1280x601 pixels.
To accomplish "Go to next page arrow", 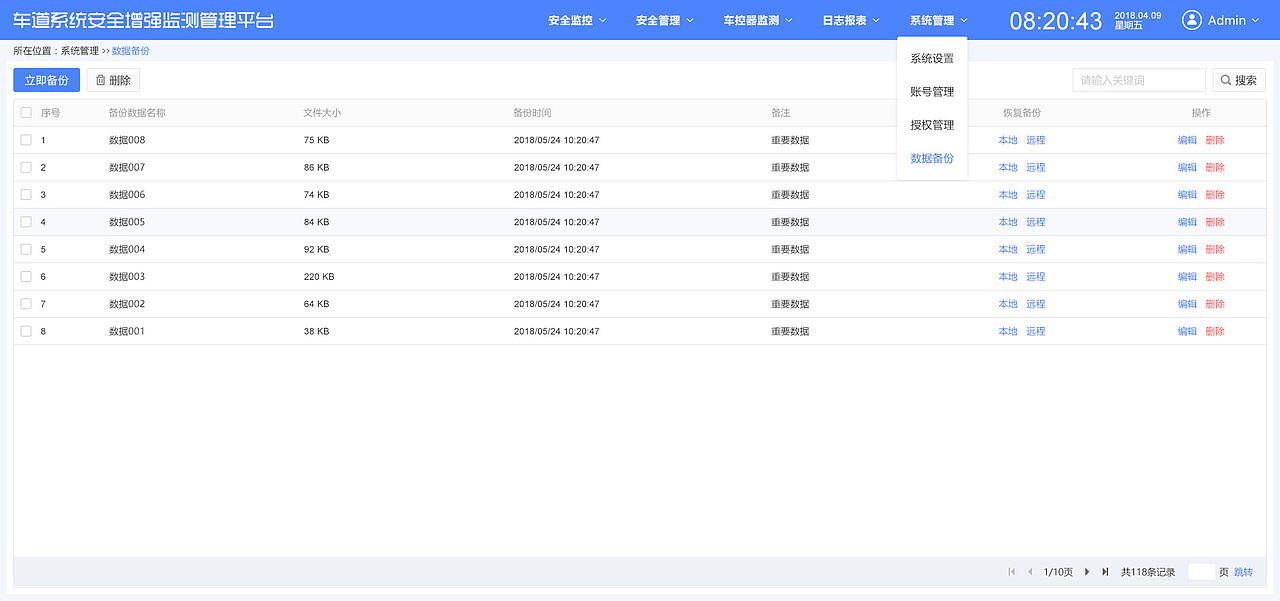I will (1087, 572).
